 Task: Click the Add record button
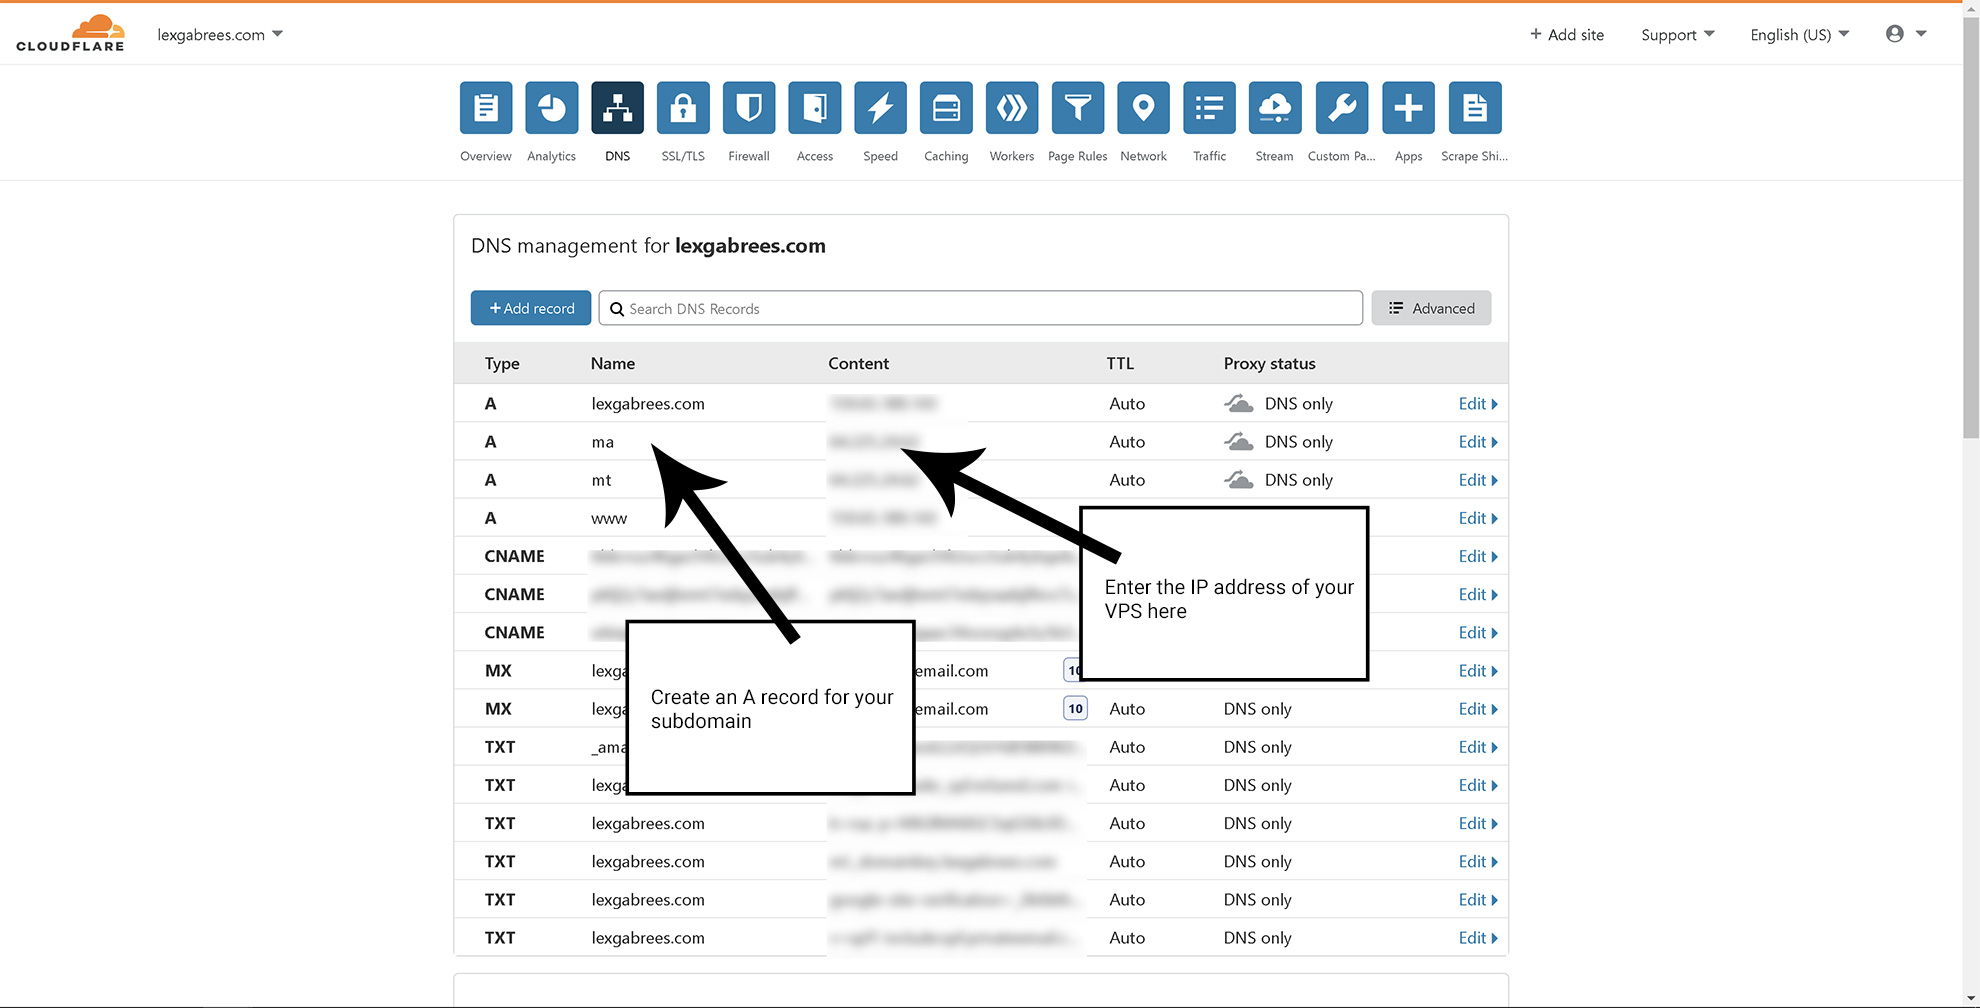click(x=531, y=308)
